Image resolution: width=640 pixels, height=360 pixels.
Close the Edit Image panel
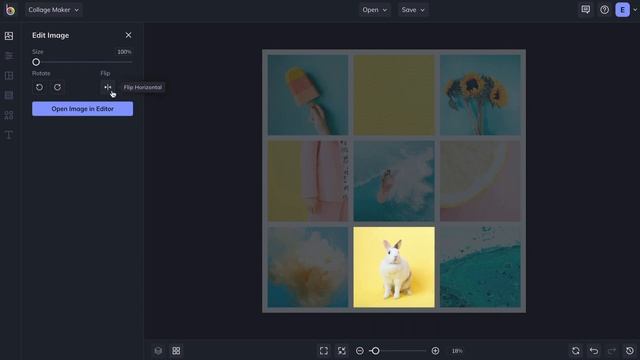[128, 35]
